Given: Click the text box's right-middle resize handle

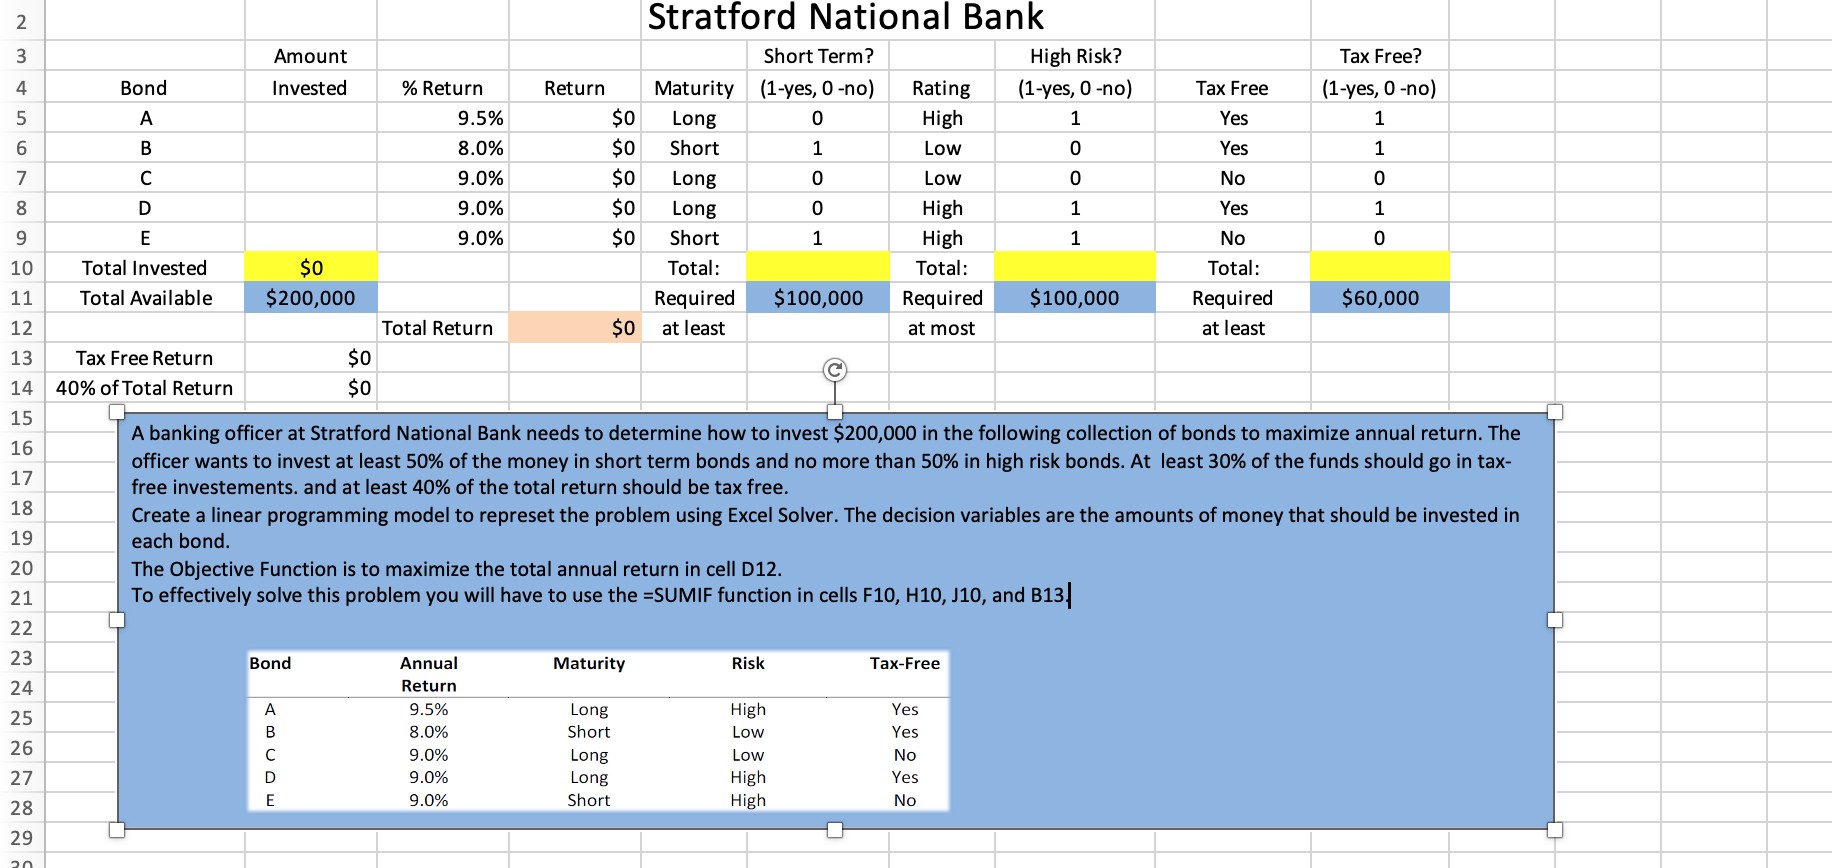Looking at the screenshot, I should [x=1554, y=620].
